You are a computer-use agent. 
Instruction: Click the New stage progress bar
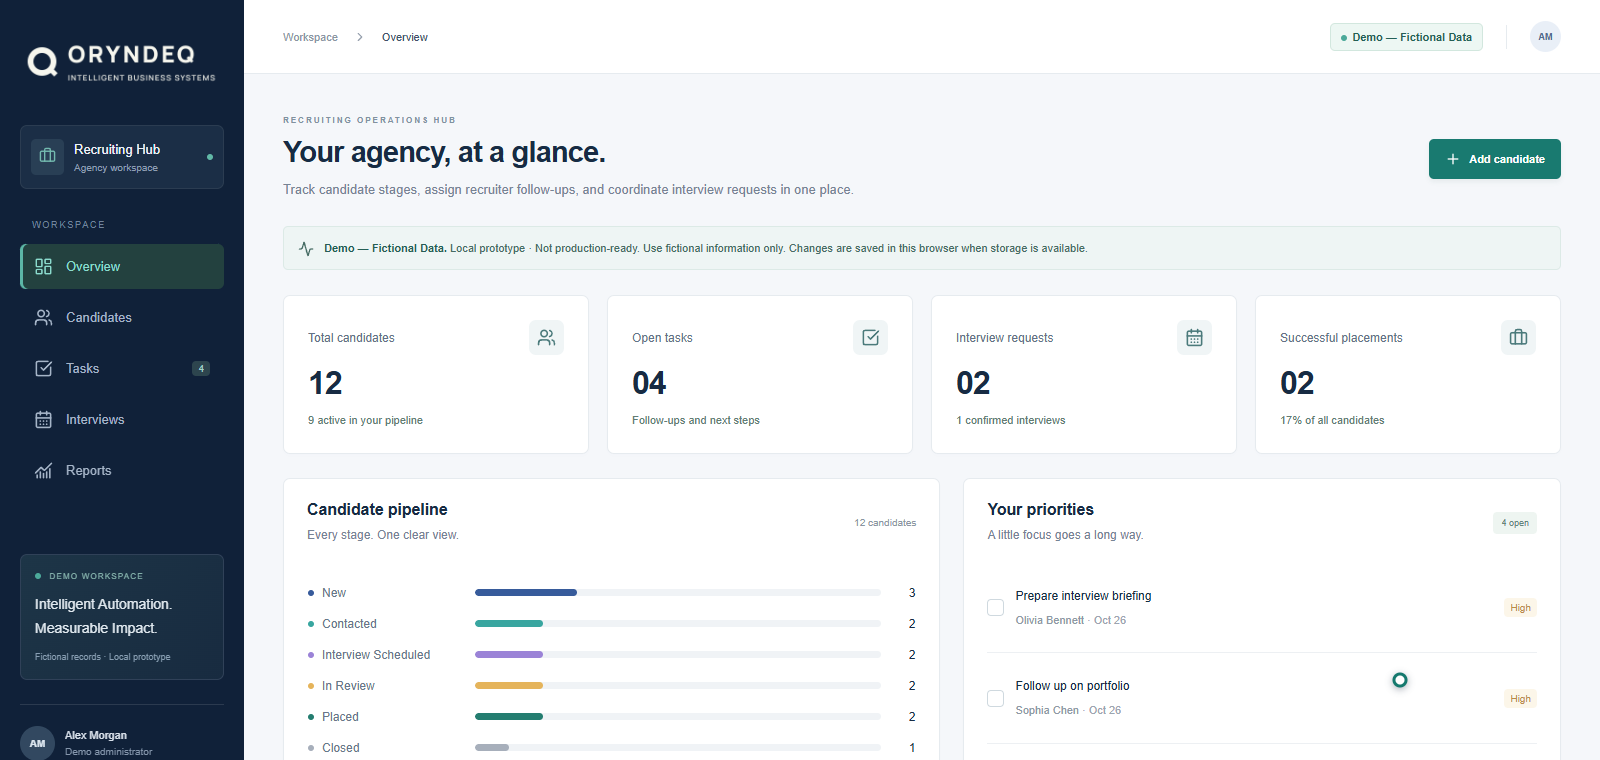tap(678, 593)
